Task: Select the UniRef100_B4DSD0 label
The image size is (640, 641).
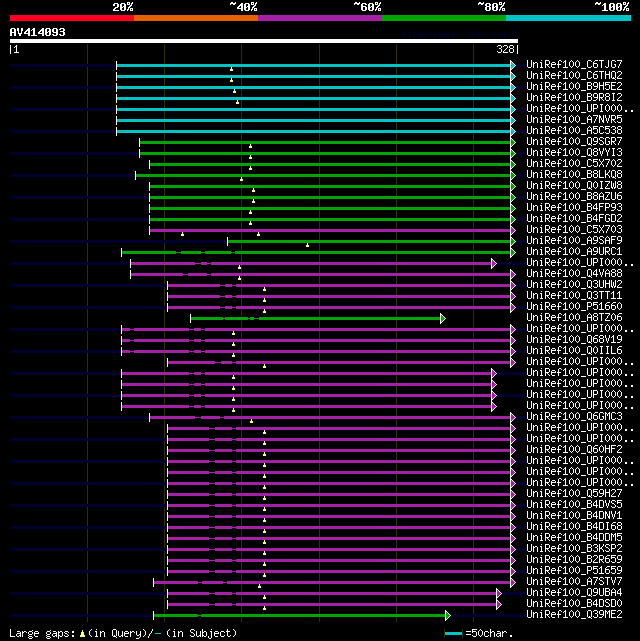Action: click(x=574, y=604)
